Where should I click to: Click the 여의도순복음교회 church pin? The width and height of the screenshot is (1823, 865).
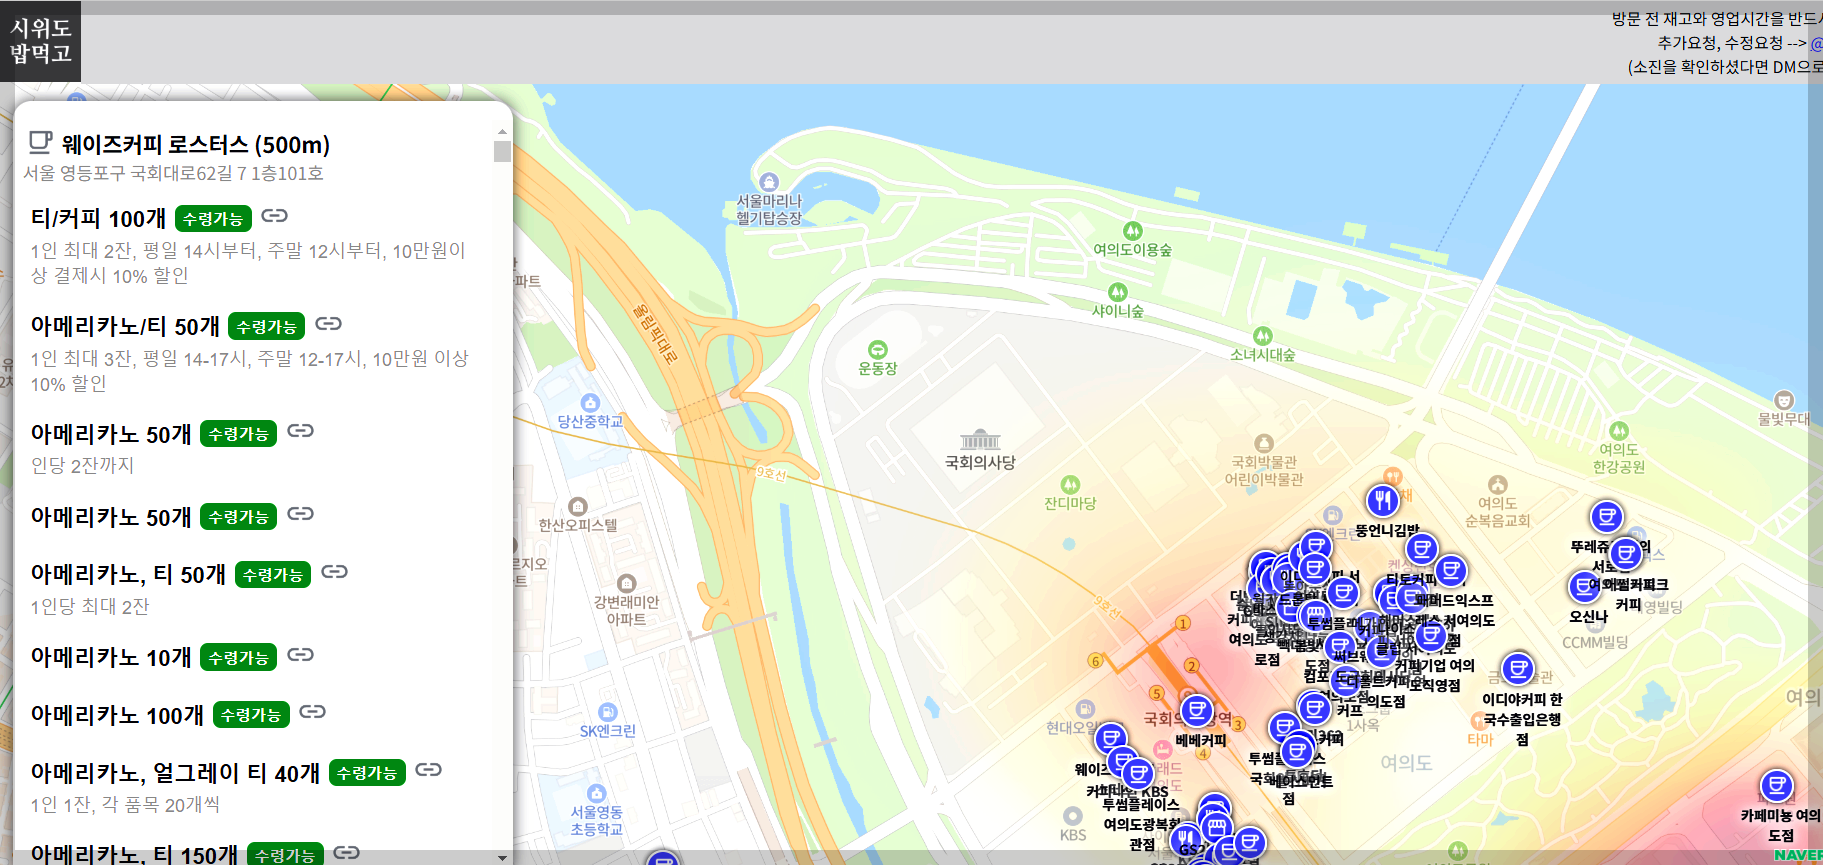(1497, 485)
